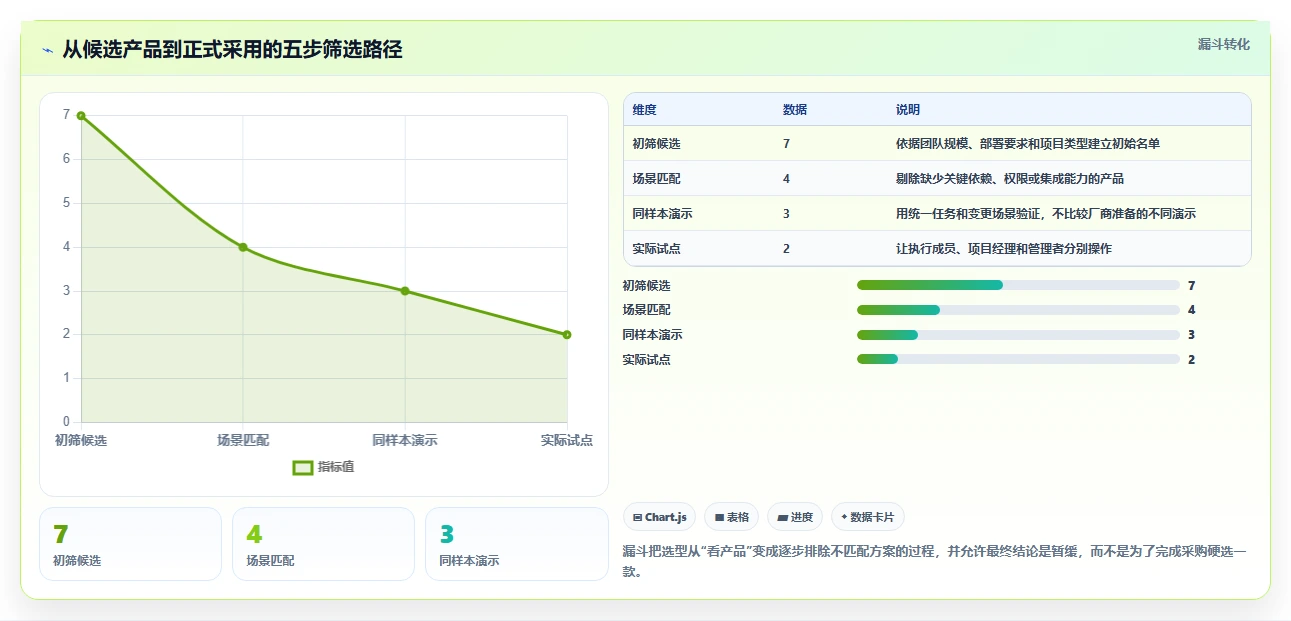Click the 初筛候选 progress bar label
This screenshot has width=1291, height=621.
tap(646, 286)
